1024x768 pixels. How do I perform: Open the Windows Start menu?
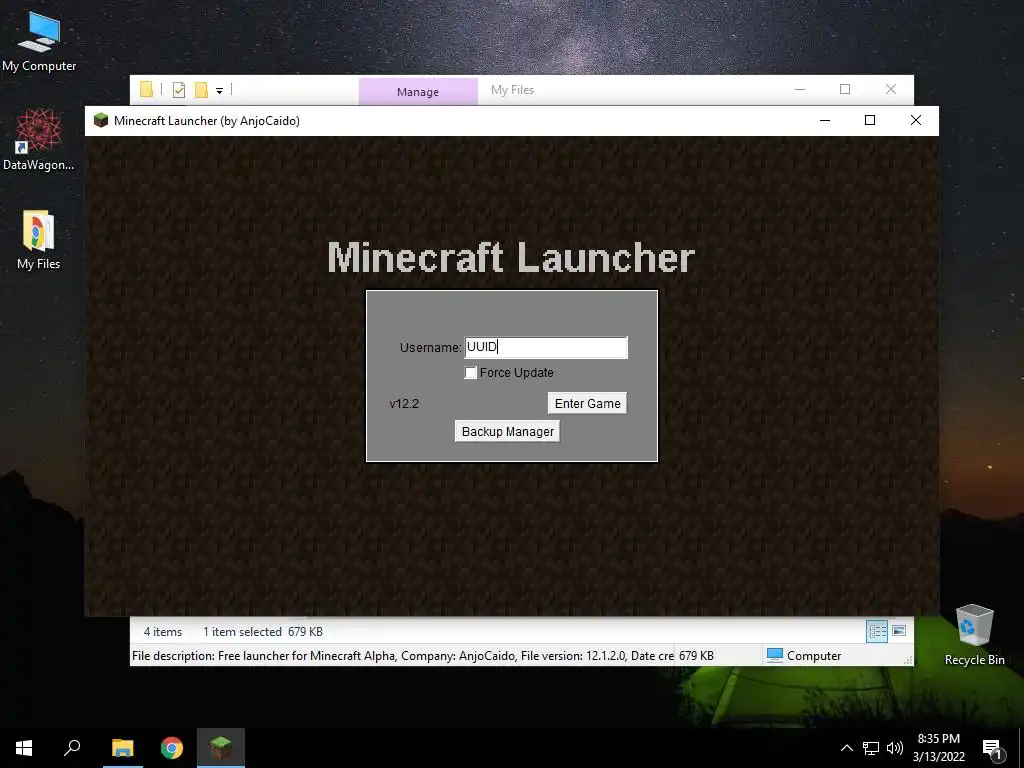(x=24, y=748)
